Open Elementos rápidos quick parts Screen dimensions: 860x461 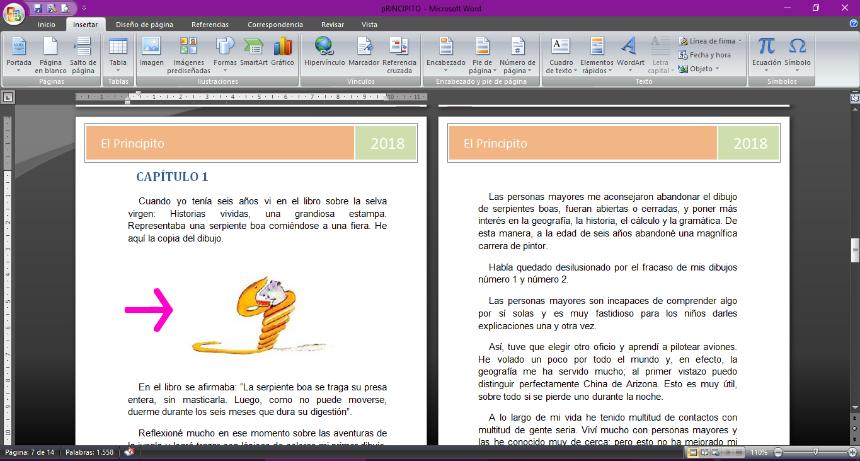(x=597, y=55)
